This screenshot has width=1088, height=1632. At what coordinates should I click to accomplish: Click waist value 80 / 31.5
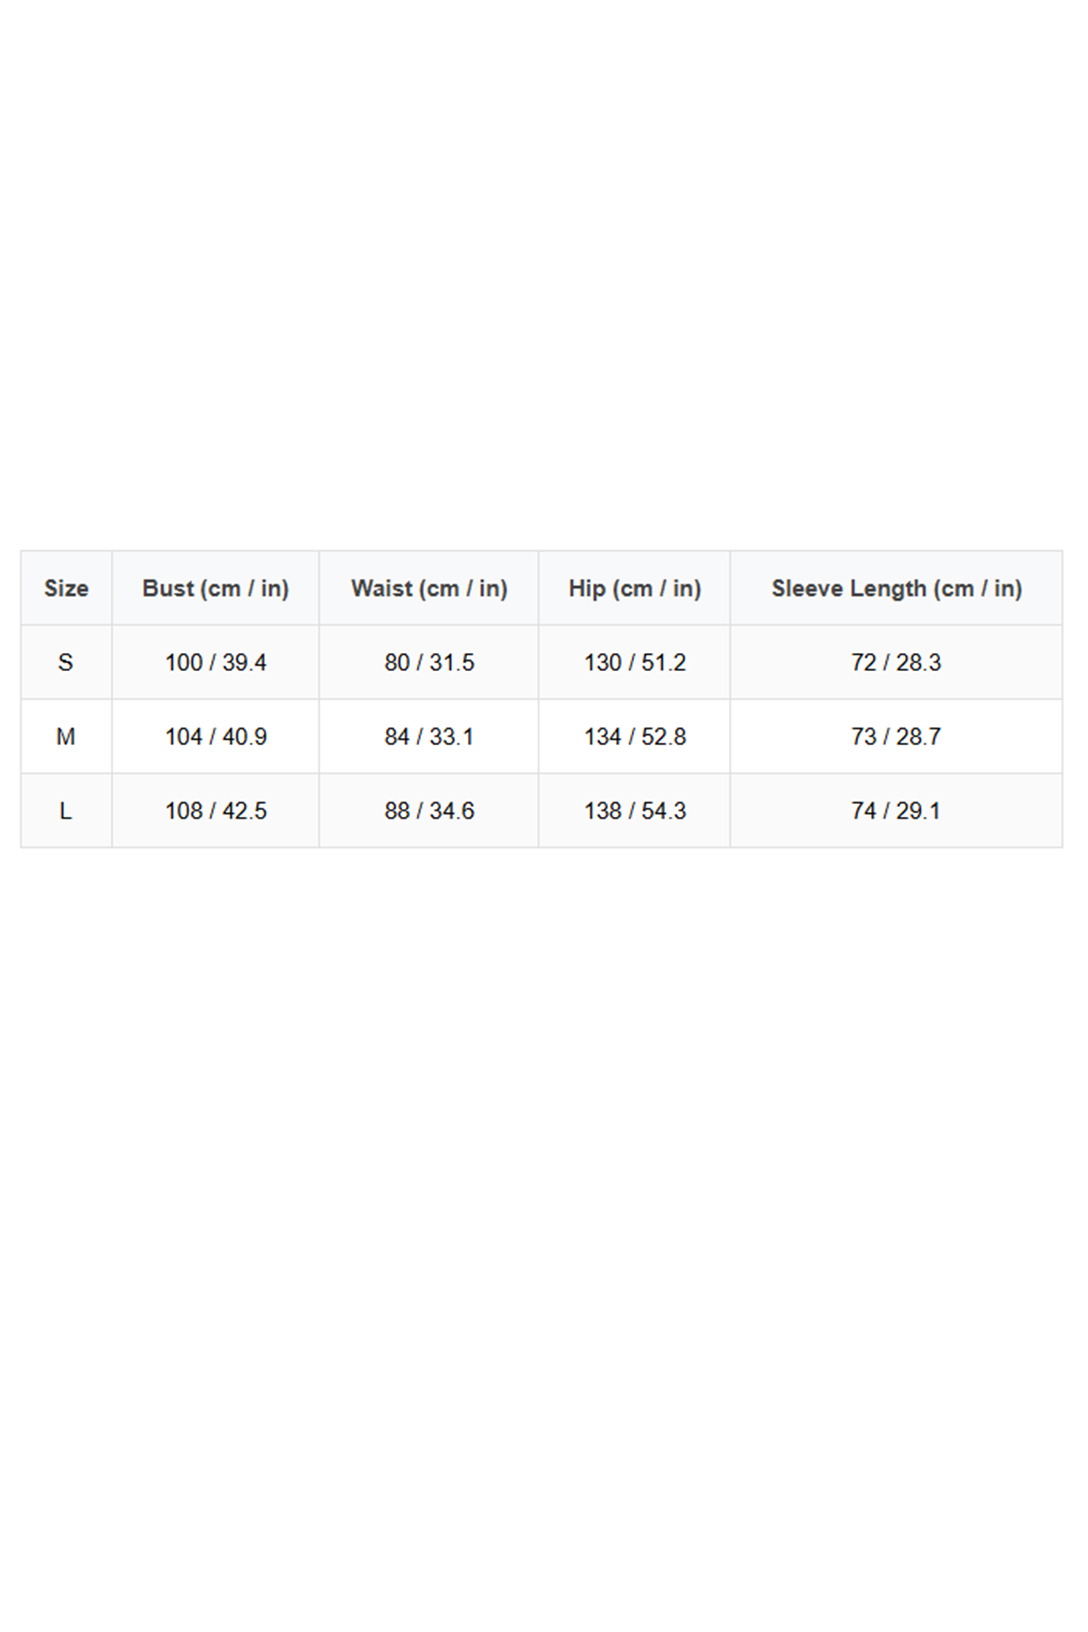click(429, 662)
